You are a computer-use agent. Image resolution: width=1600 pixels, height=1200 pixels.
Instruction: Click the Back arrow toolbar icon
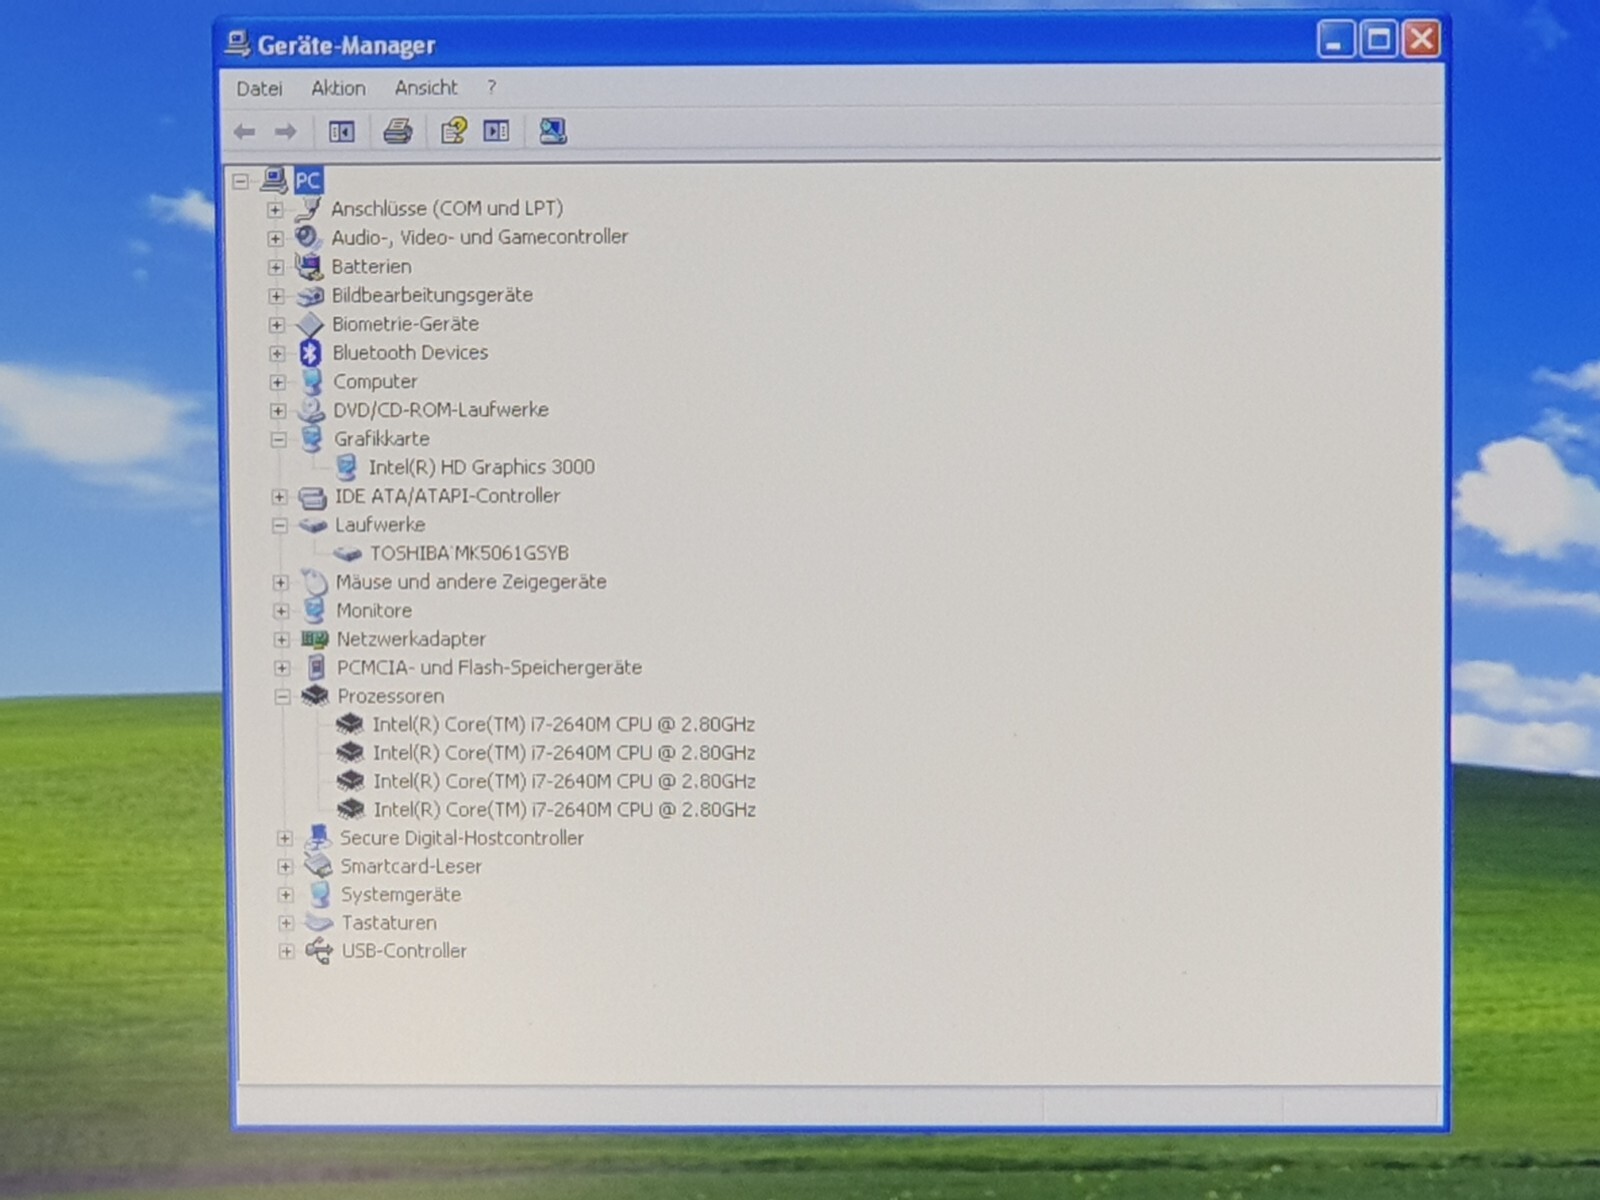pyautogui.click(x=244, y=131)
